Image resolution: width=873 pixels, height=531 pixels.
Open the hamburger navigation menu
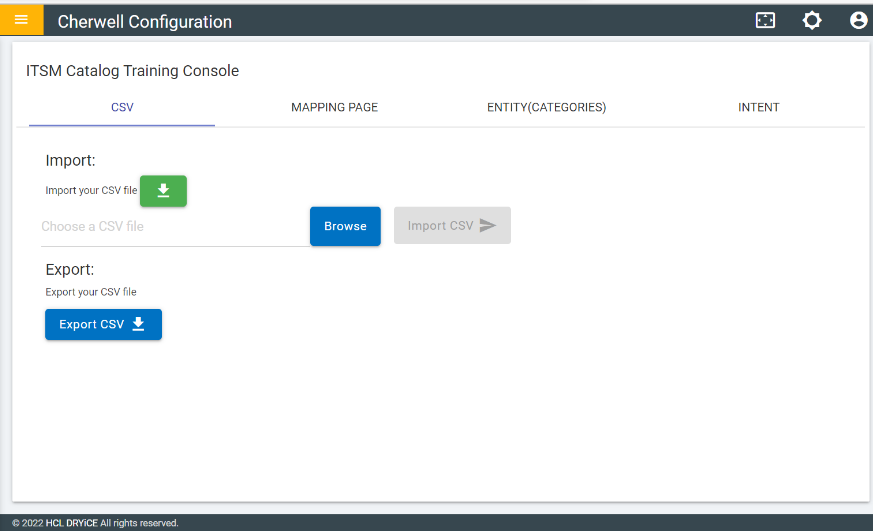[21, 20]
